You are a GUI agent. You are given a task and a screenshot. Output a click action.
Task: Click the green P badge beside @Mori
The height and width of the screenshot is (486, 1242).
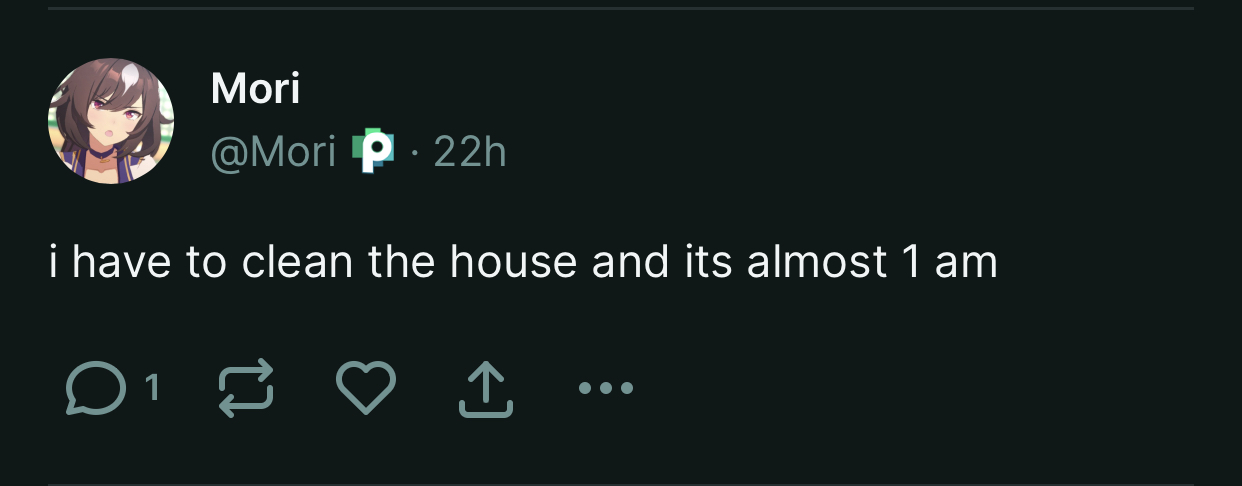pyautogui.click(x=373, y=152)
